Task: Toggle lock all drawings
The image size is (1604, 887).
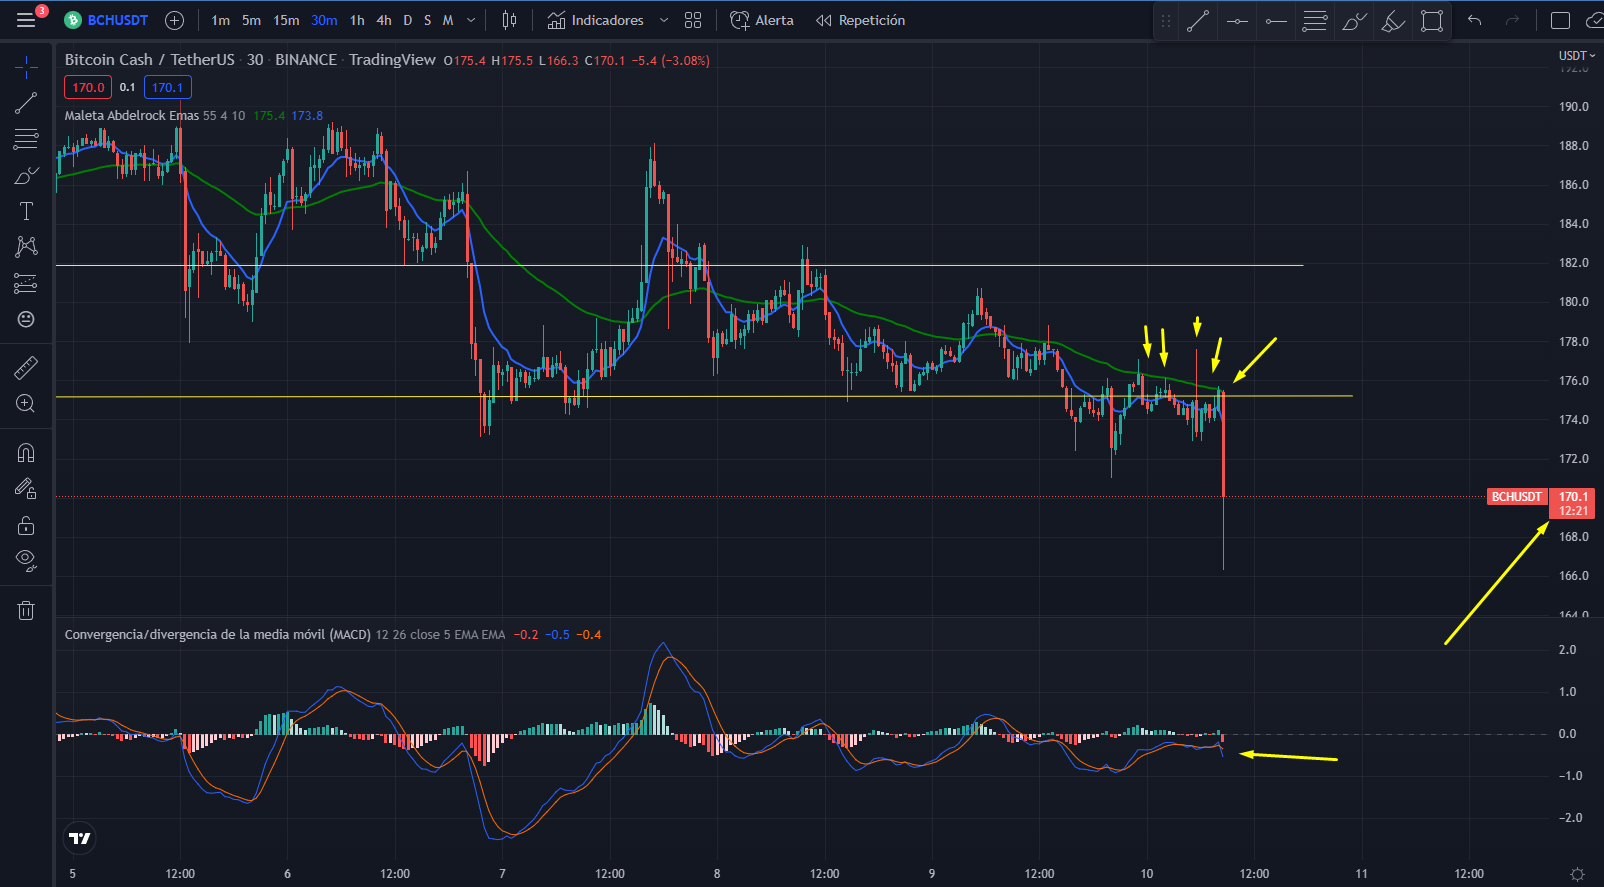Action: tap(26, 525)
